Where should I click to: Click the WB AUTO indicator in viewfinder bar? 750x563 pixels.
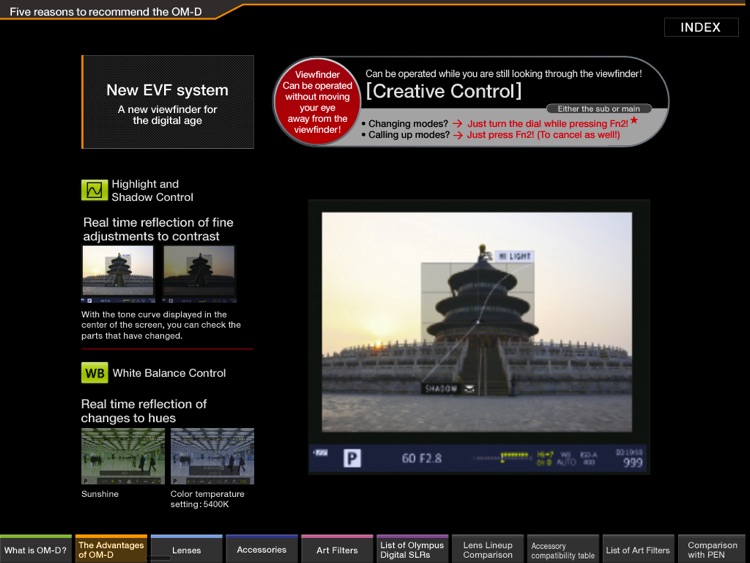(x=566, y=458)
